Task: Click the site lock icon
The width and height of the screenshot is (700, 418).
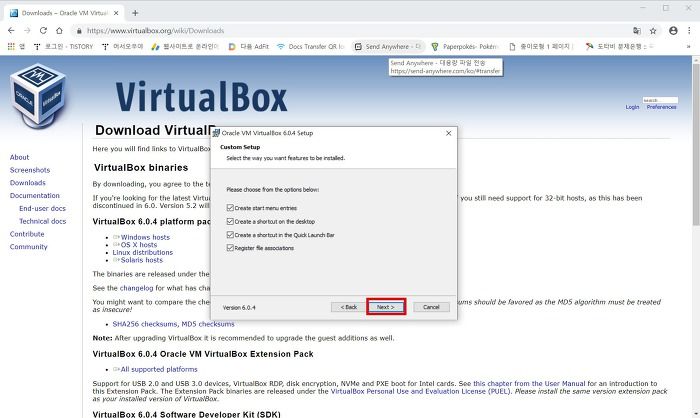Action: point(79,31)
